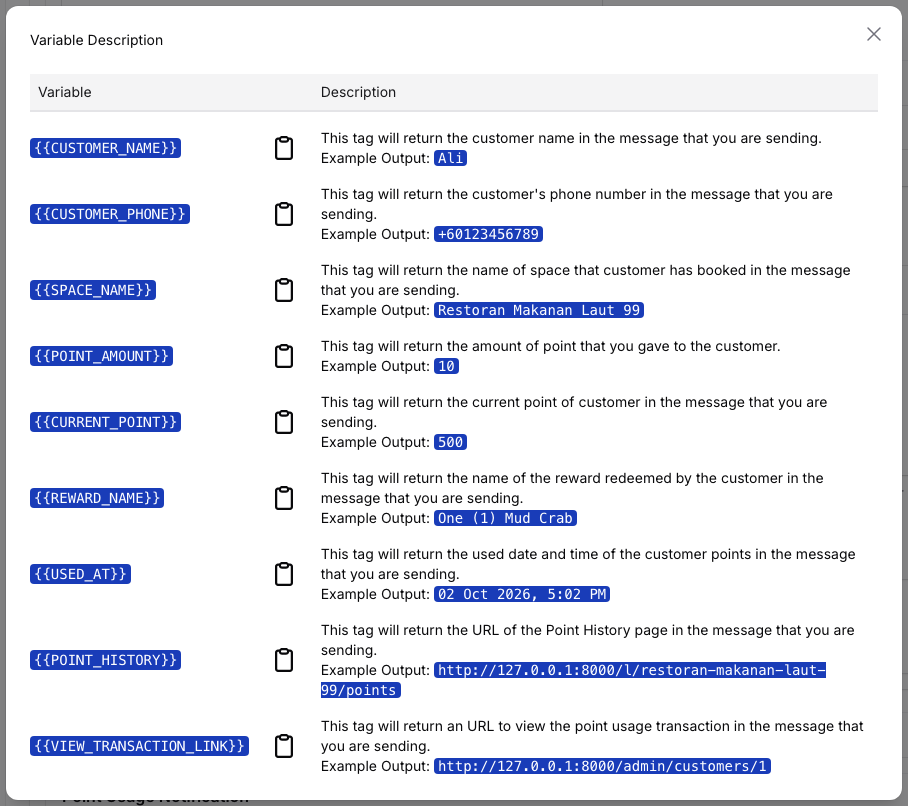Image resolution: width=908 pixels, height=806 pixels.
Task: Copy the CUSTOMER_NAME variable via clipboard icon
Action: [x=284, y=148]
